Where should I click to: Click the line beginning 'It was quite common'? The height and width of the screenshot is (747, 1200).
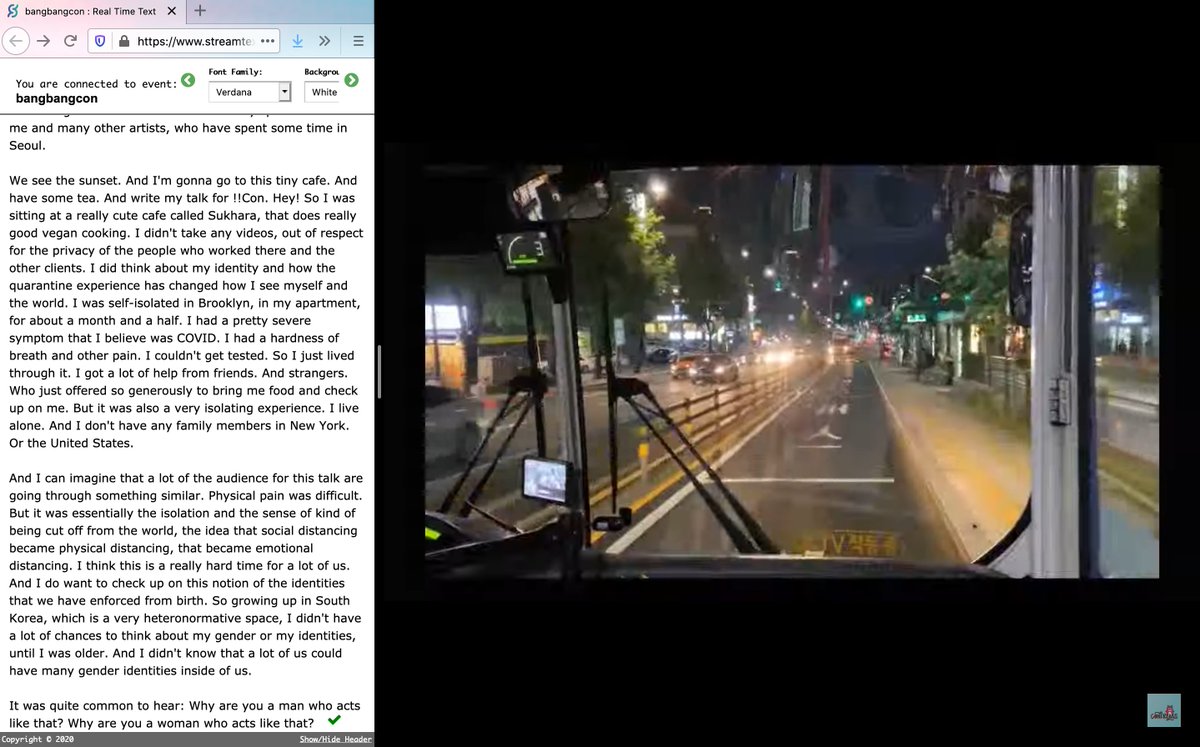(x=185, y=705)
